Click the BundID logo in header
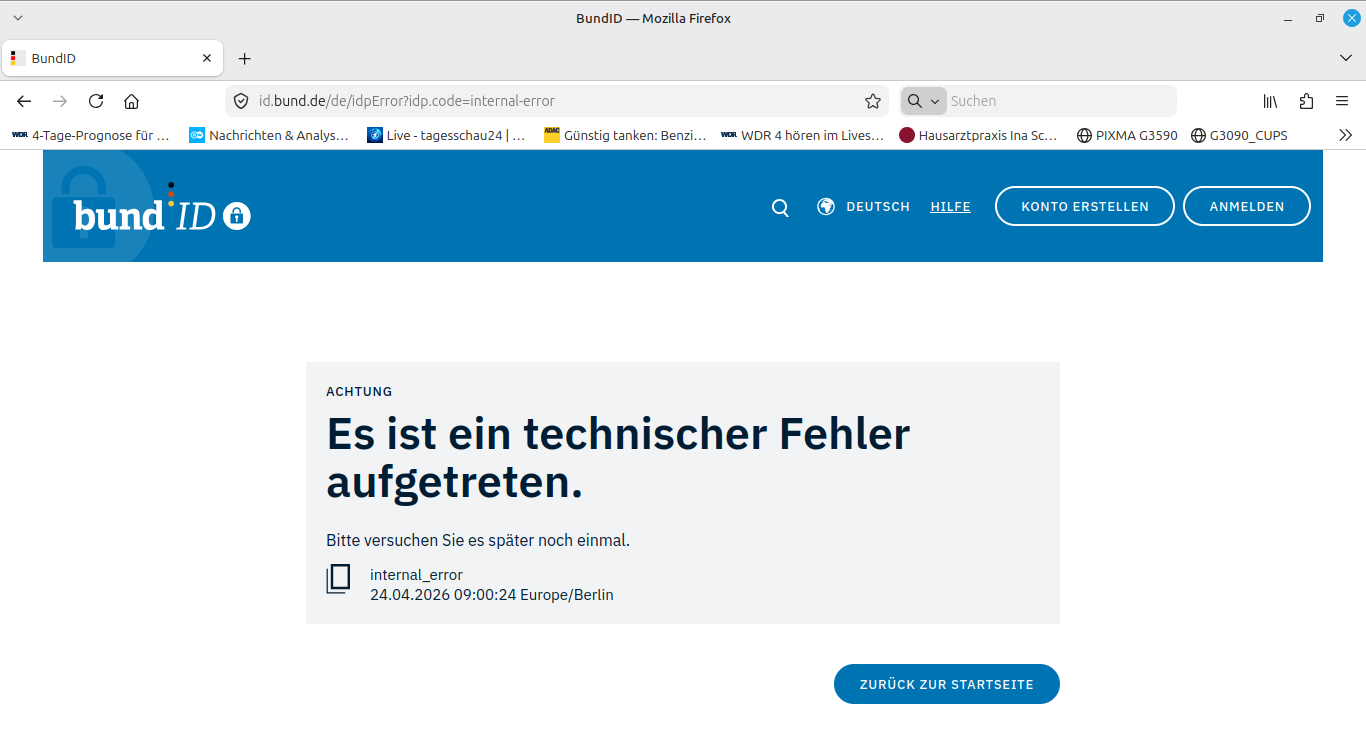 (161, 213)
